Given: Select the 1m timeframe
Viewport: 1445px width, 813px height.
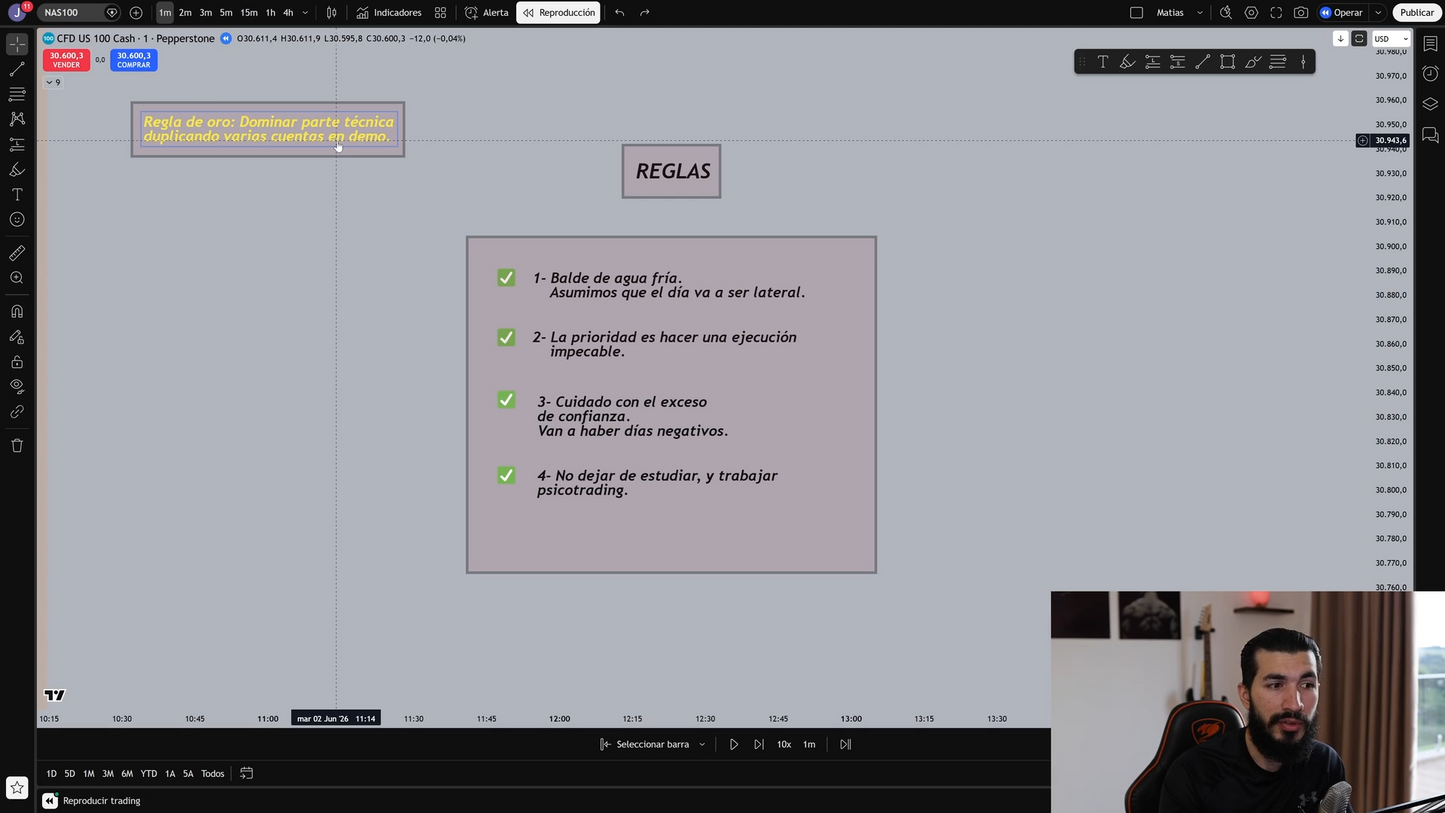Looking at the screenshot, I should pyautogui.click(x=165, y=13).
